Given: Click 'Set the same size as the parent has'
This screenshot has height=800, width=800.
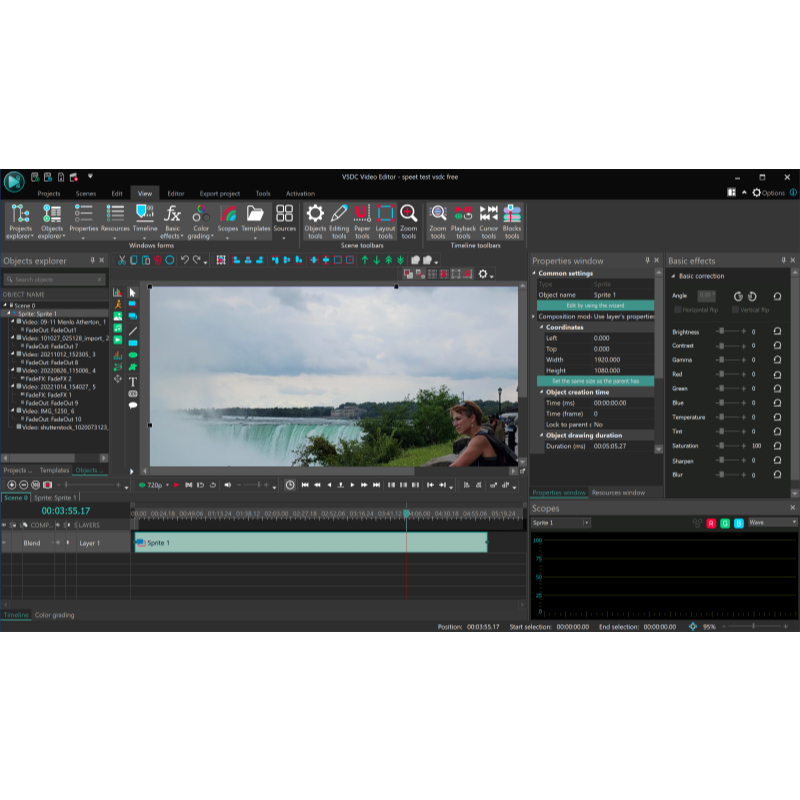Looking at the screenshot, I should [x=595, y=381].
